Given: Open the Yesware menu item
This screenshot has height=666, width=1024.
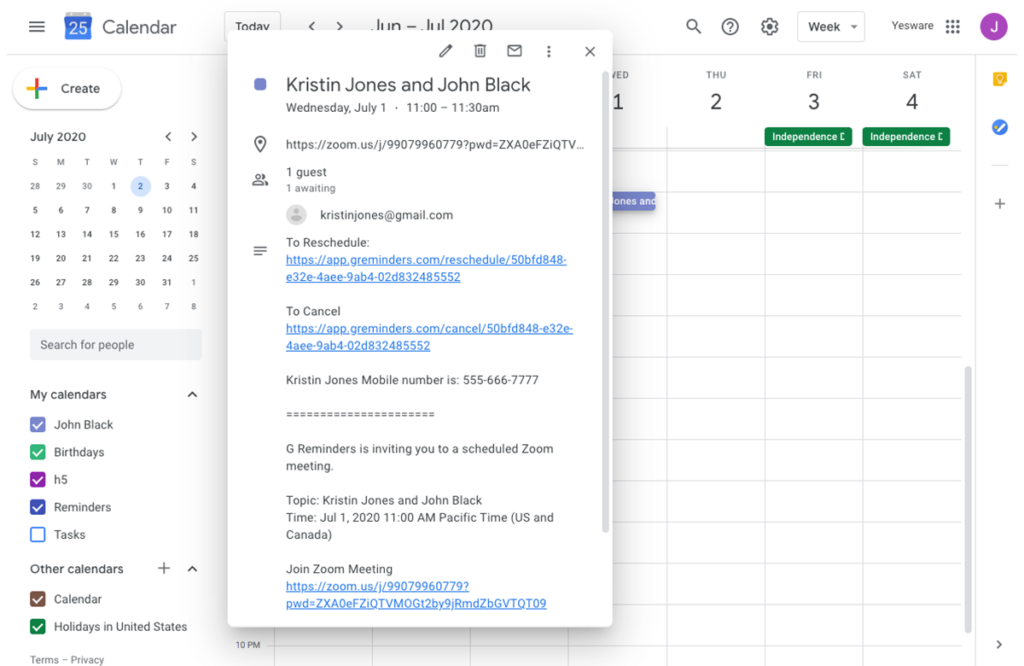Looking at the screenshot, I should point(911,25).
